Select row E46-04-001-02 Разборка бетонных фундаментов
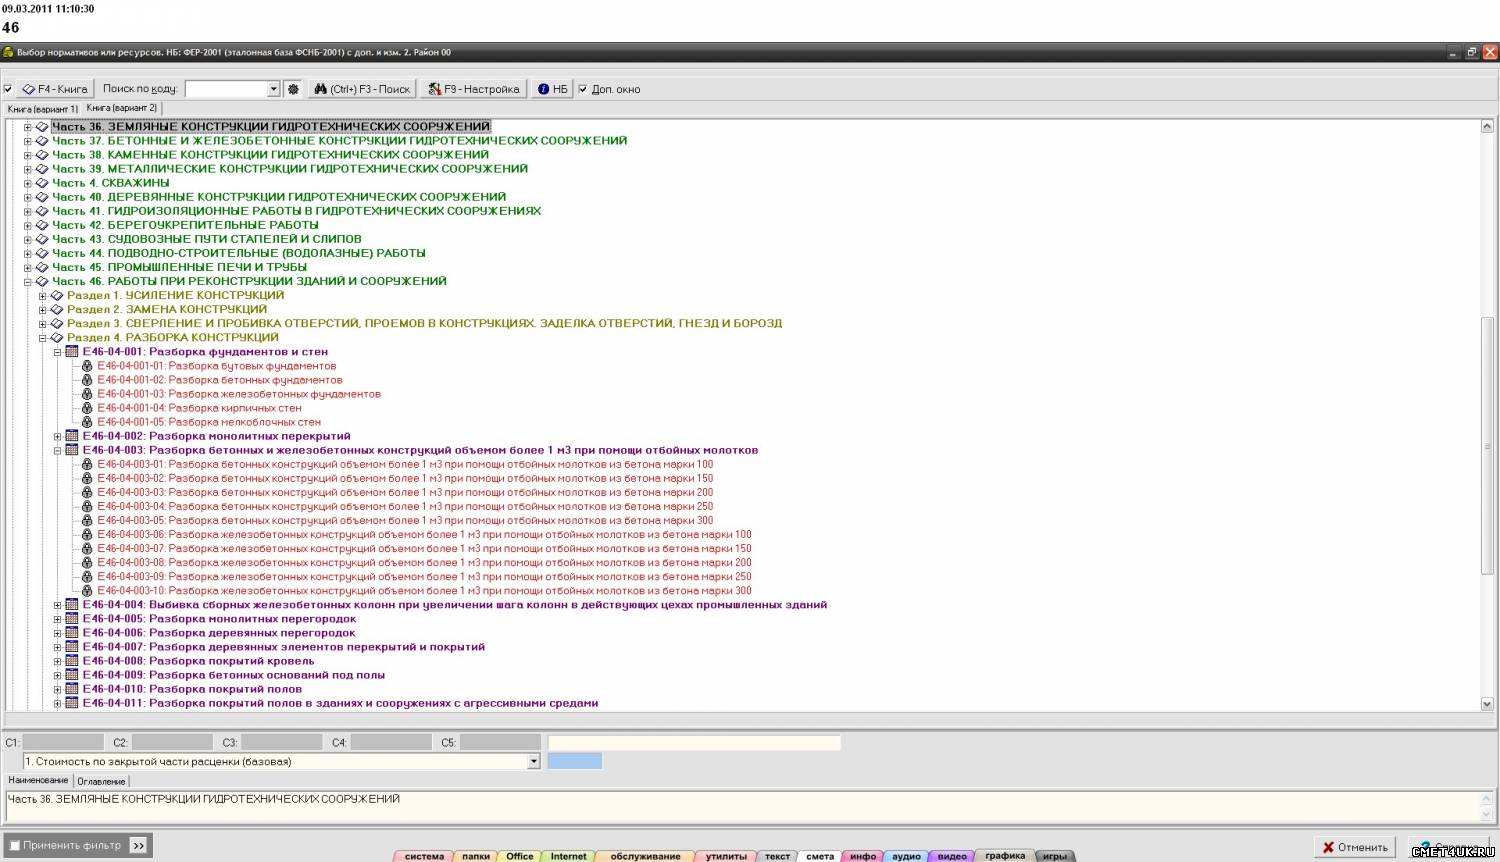Viewport: 1500px width, 862px height. click(220, 380)
